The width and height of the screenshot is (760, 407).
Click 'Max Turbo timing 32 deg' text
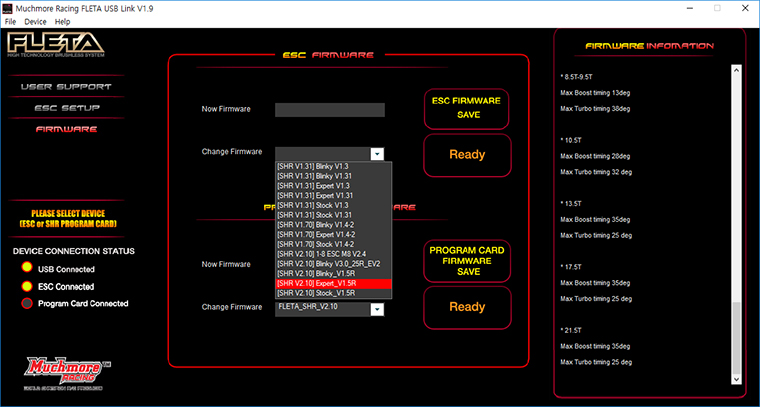[x=596, y=172]
